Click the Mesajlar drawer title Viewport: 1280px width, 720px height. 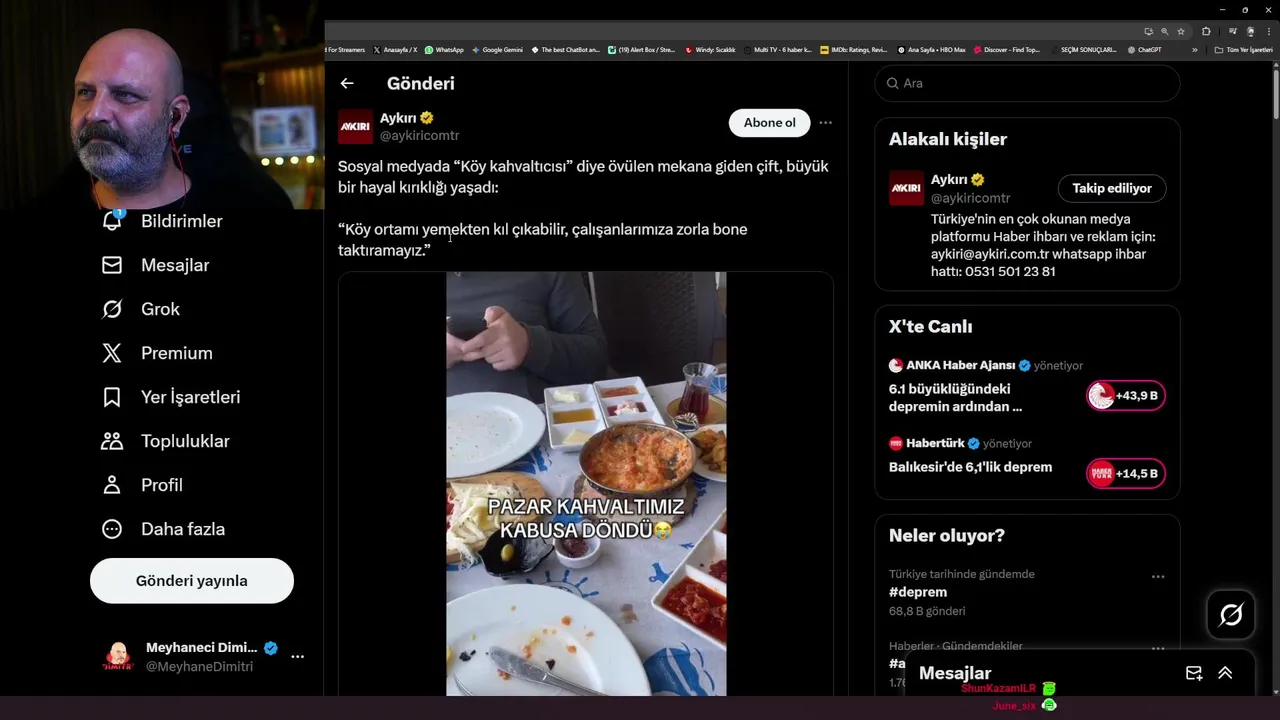(955, 673)
